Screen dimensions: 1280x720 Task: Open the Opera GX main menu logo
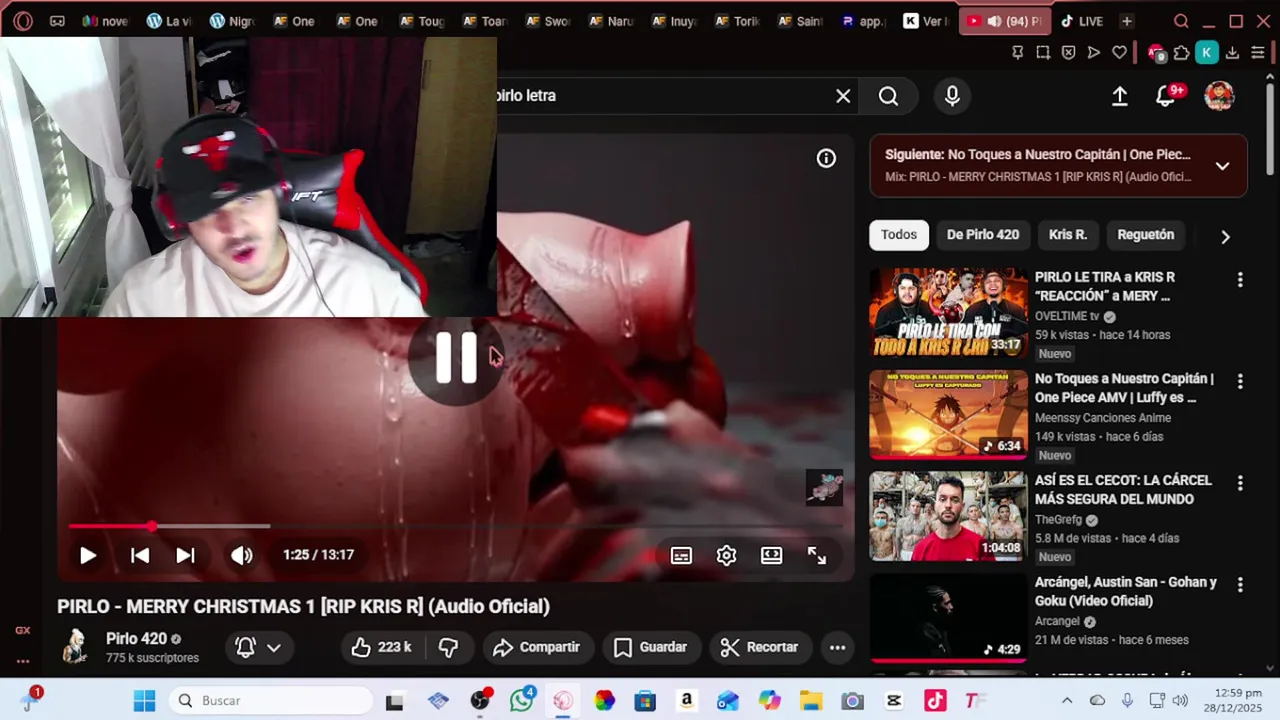23,21
